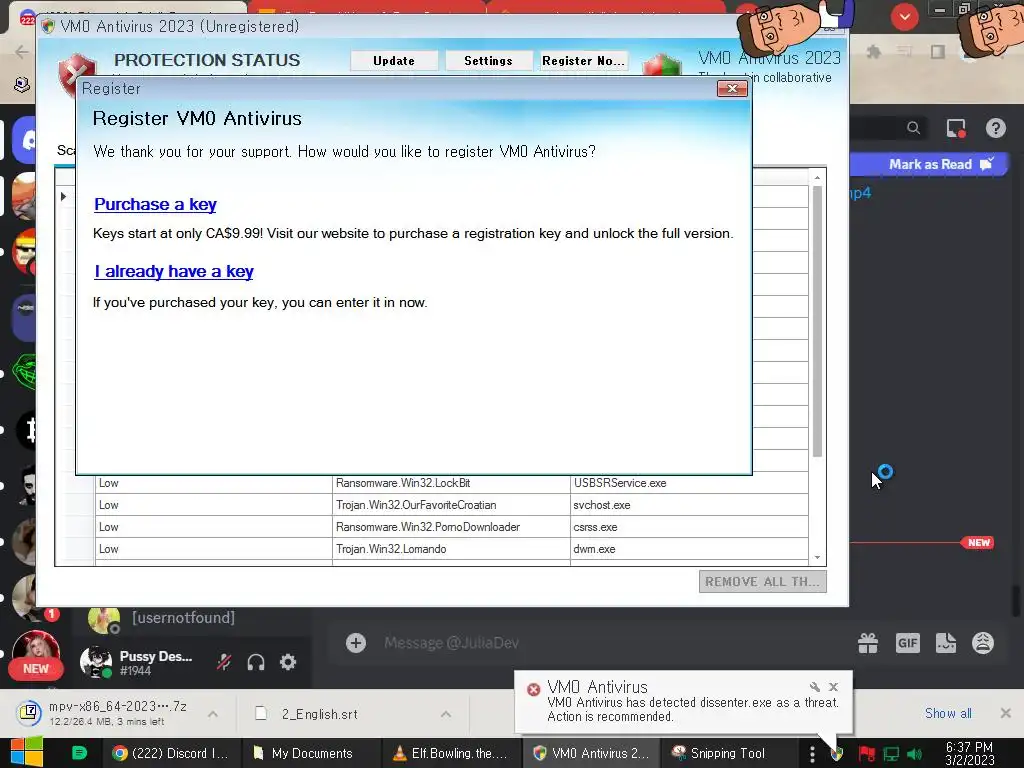Click the network monitor icon in system tray
This screenshot has height=768, width=1024.
point(891,754)
